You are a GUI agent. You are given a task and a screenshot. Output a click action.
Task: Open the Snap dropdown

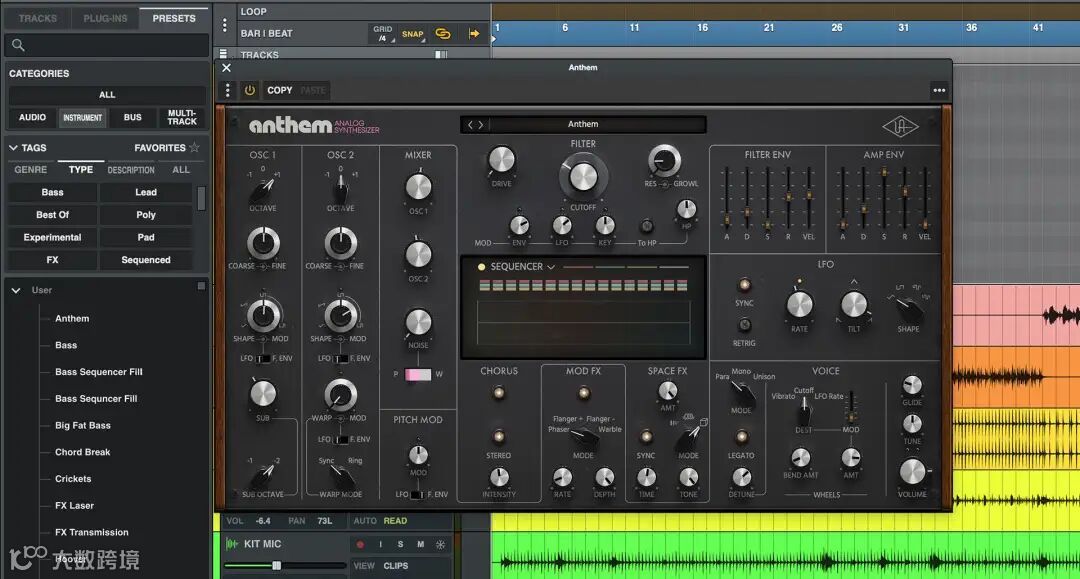click(413, 34)
